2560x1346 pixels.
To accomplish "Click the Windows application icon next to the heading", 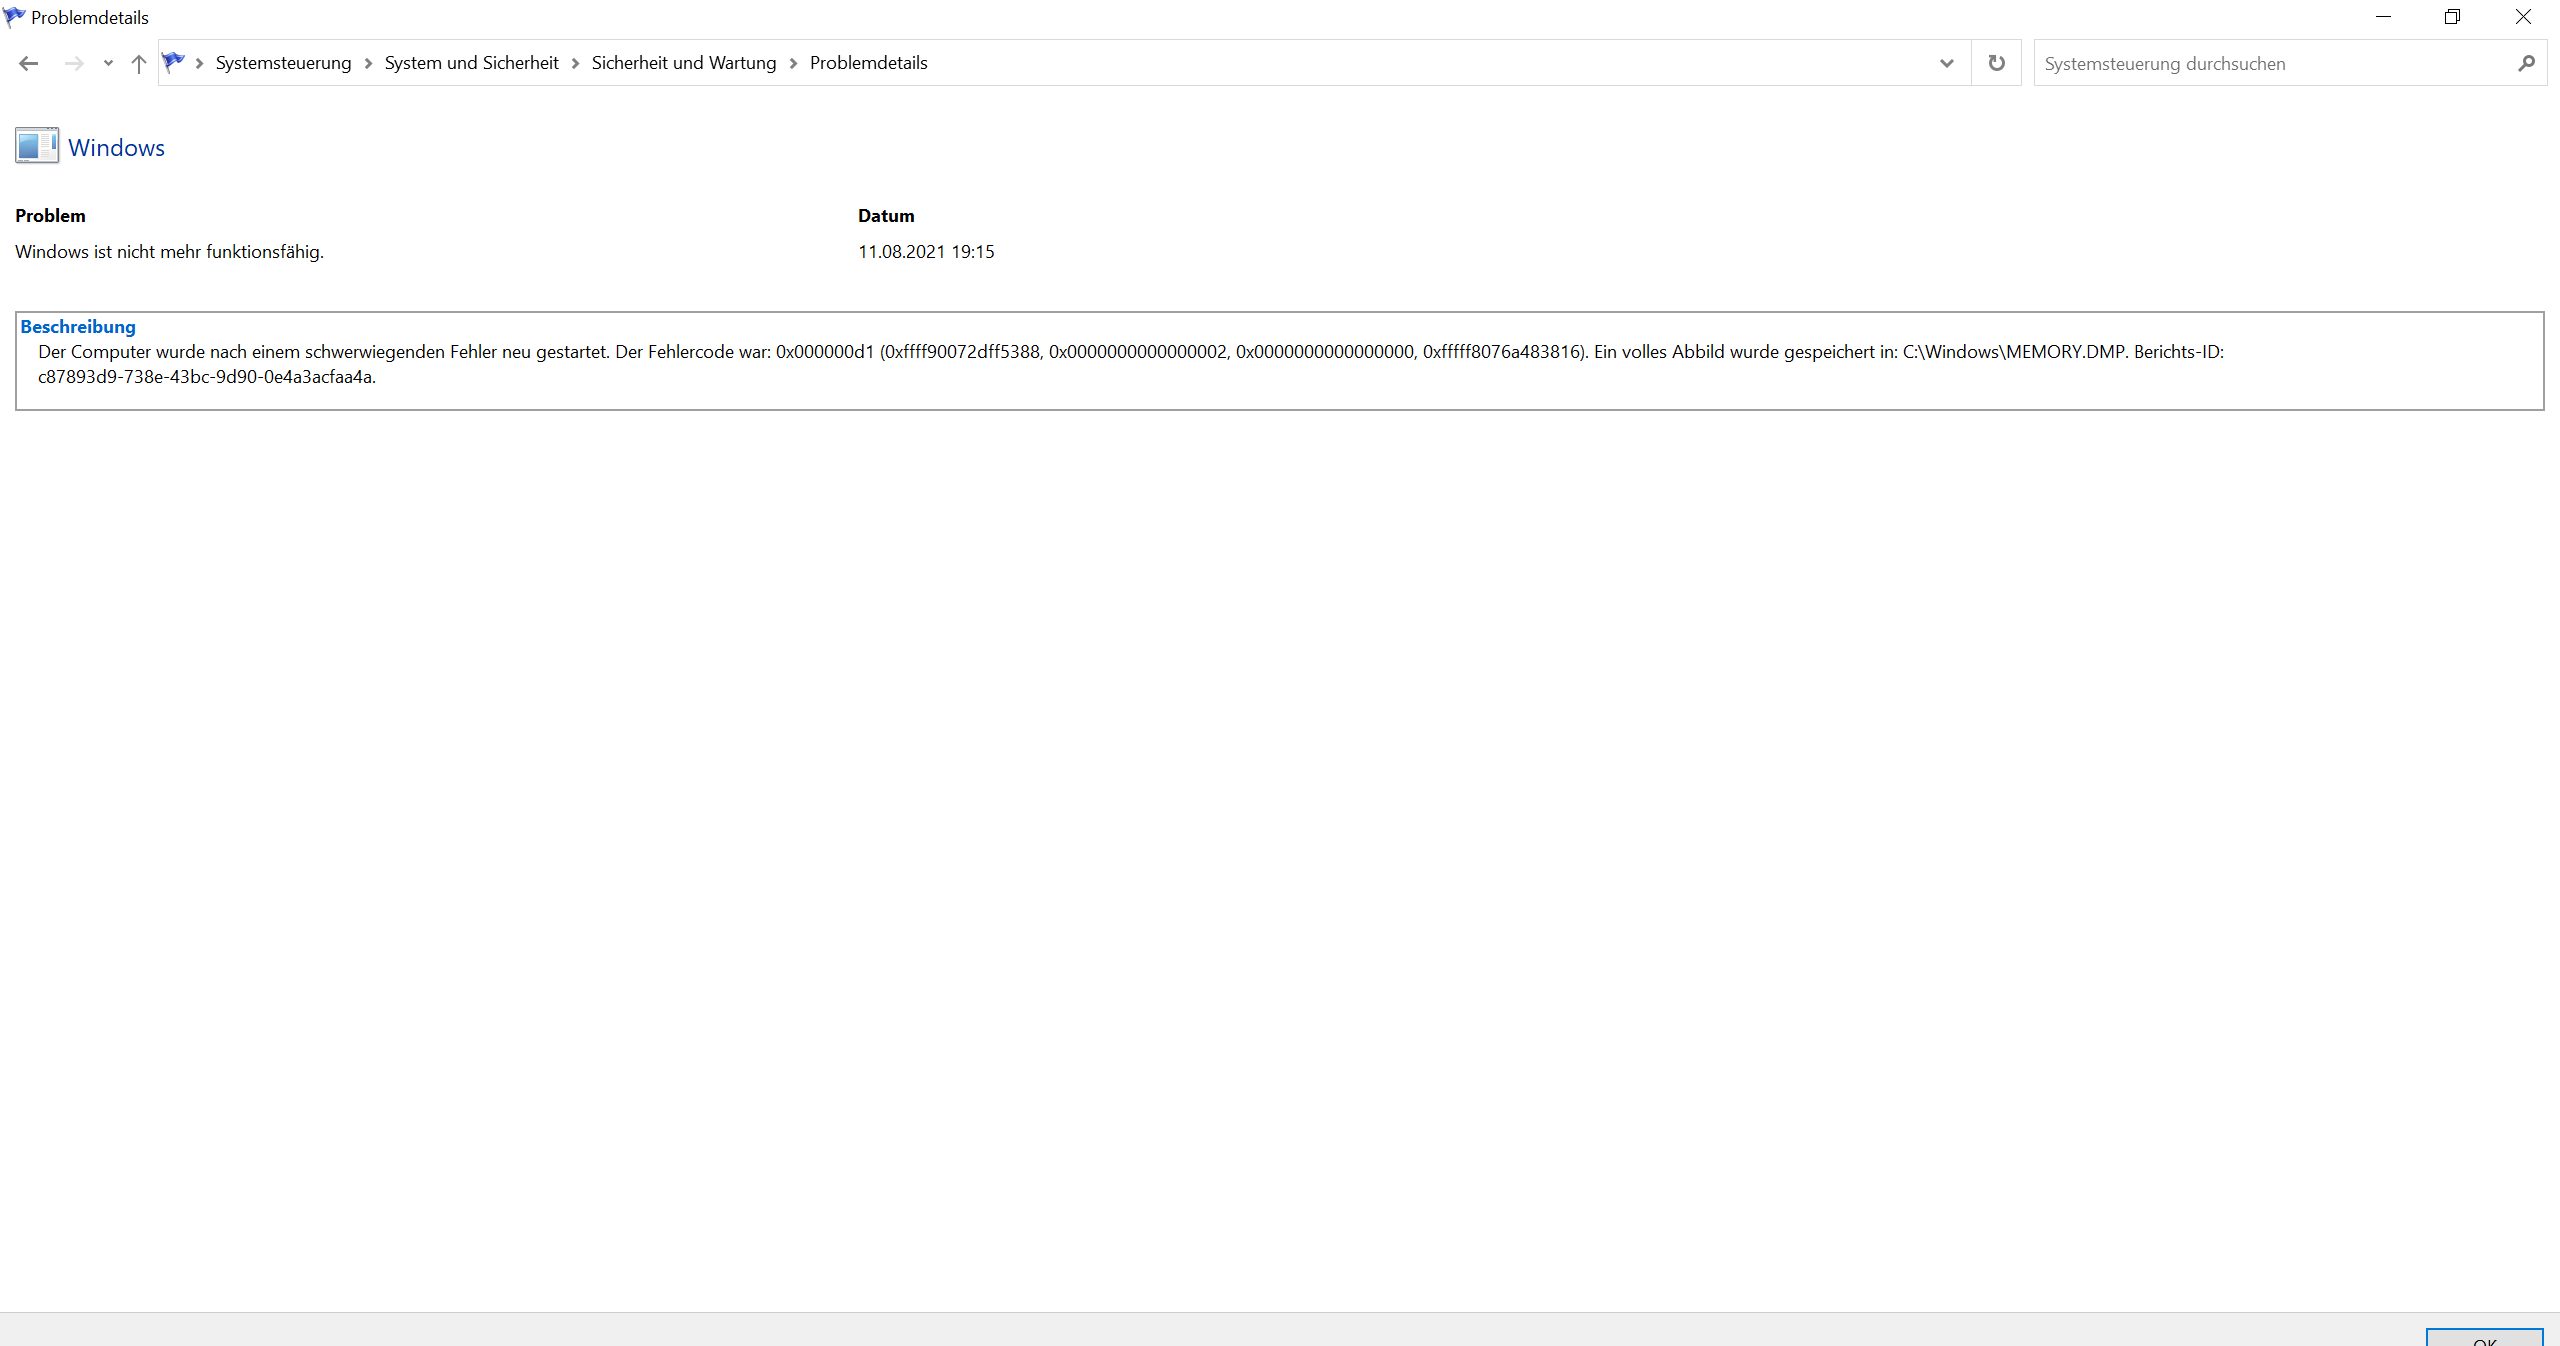I will pos(37,146).
